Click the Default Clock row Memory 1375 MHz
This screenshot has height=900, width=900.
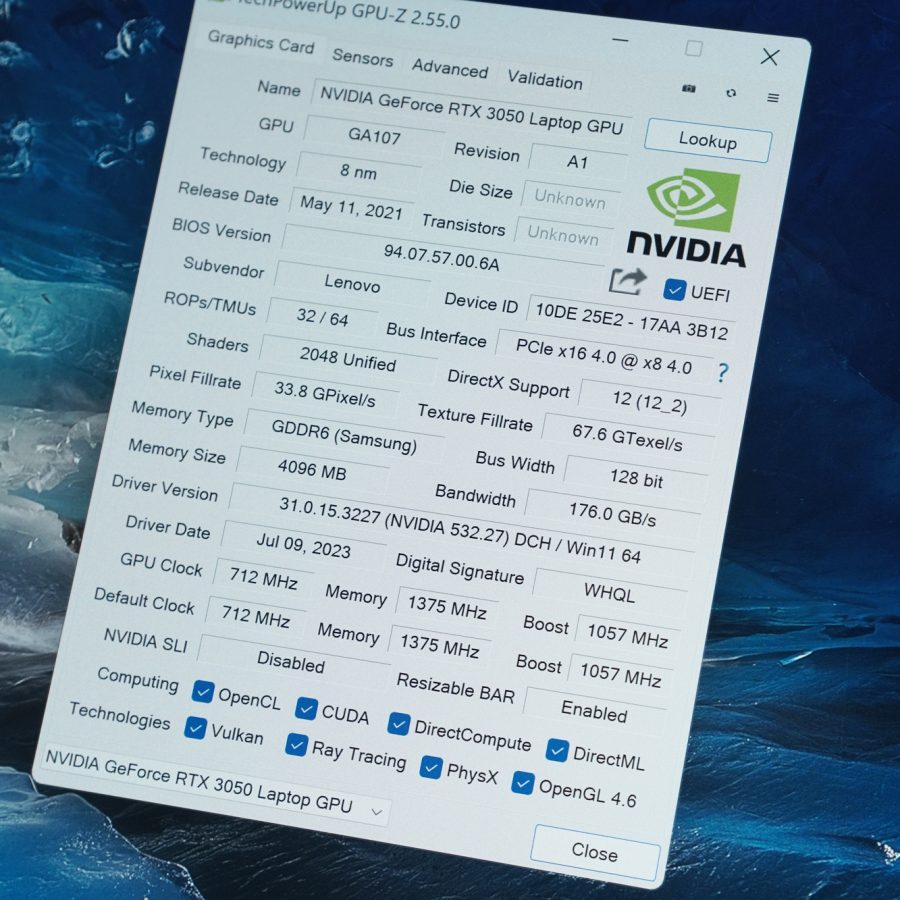click(x=440, y=645)
